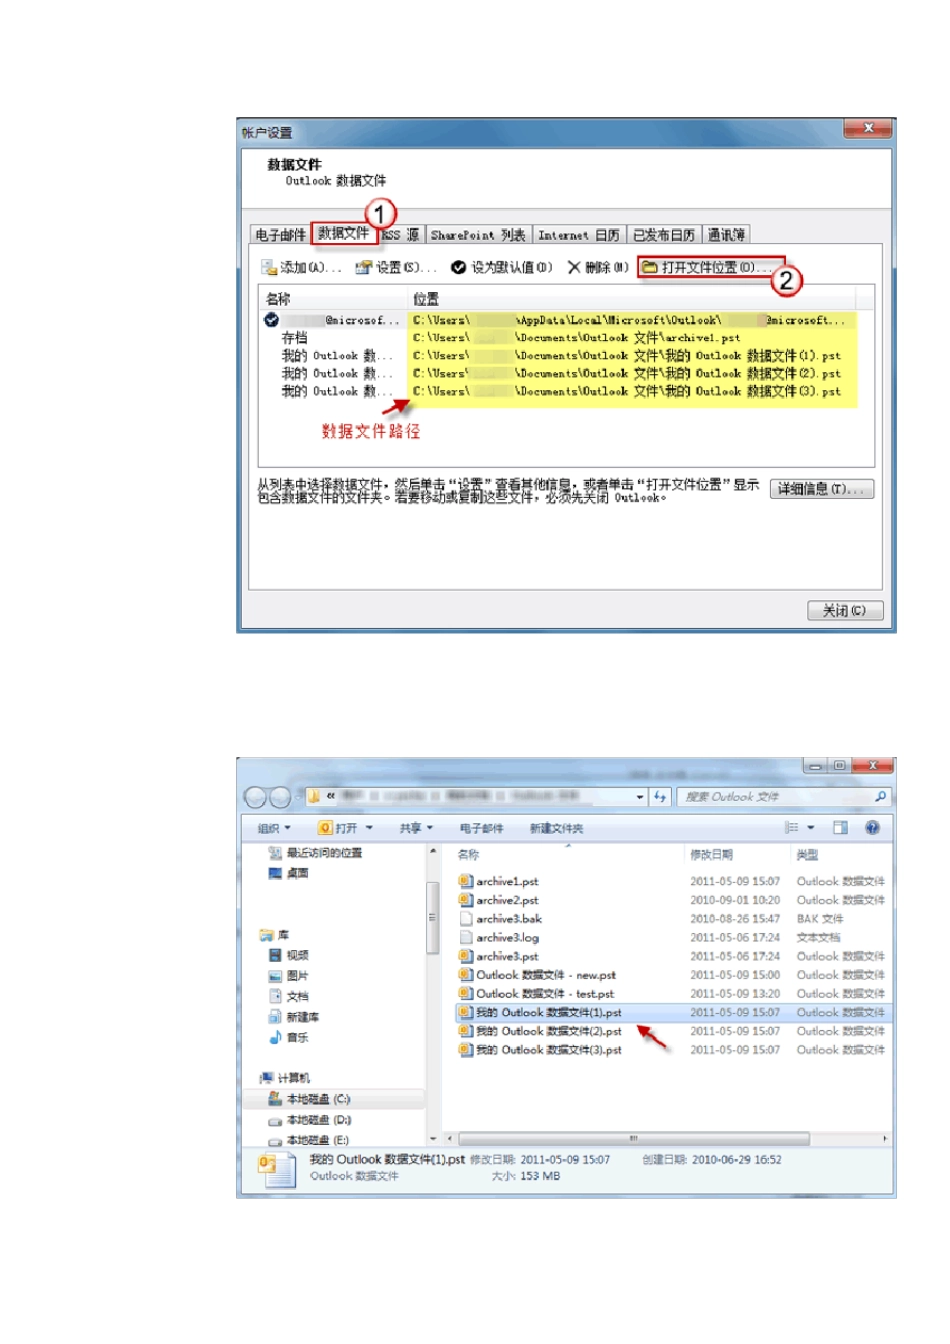
Task: Click the default checkmark icon on @microsoft row
Action: 271,320
